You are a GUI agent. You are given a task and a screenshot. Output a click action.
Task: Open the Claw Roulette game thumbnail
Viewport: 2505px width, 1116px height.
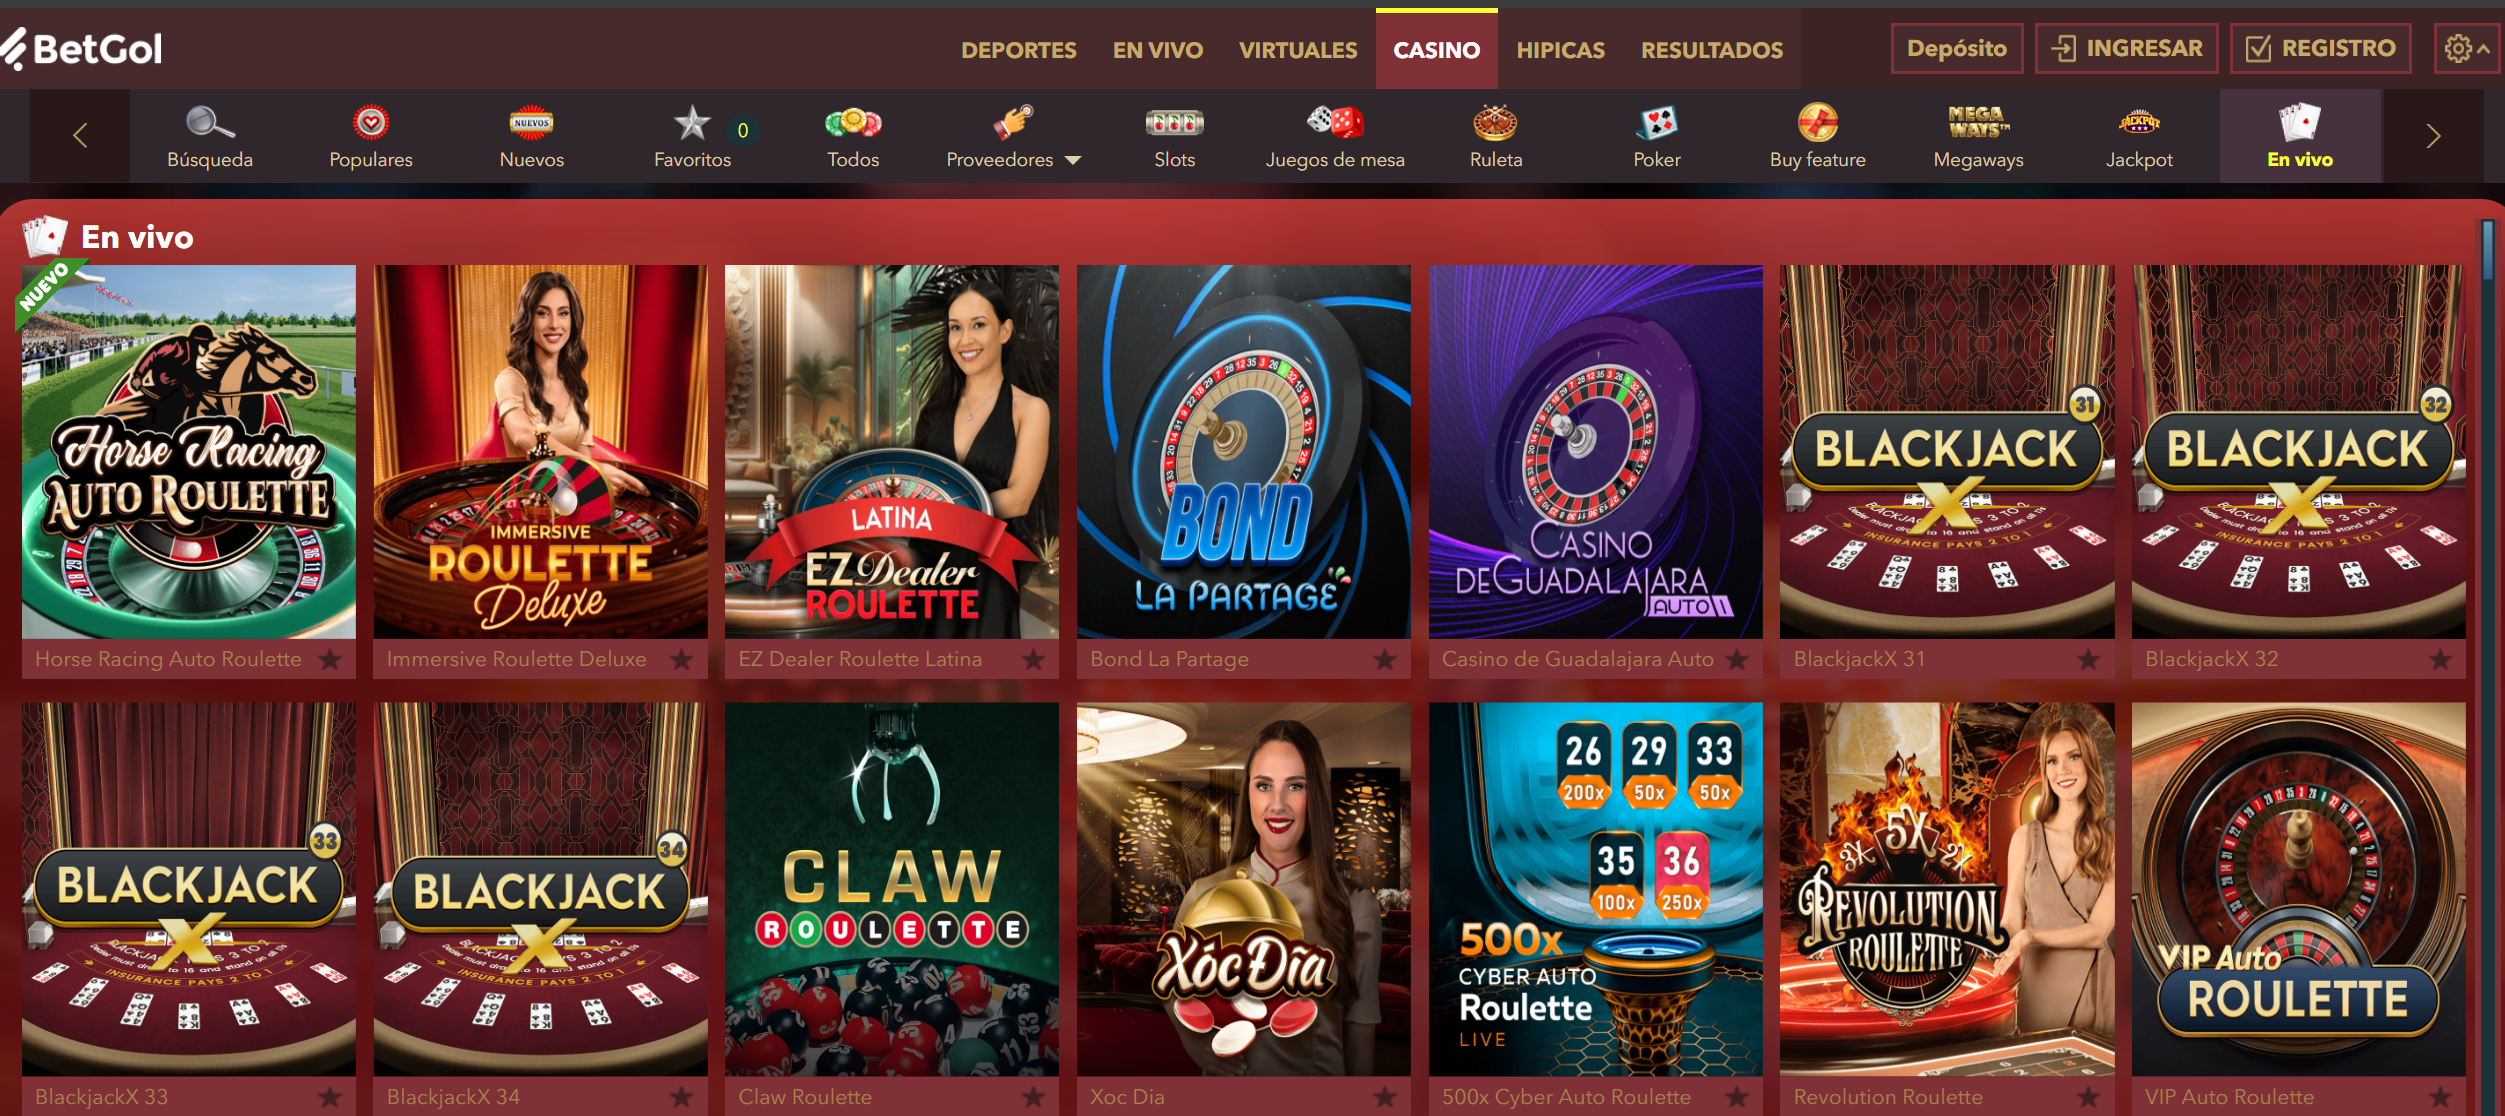coord(891,889)
